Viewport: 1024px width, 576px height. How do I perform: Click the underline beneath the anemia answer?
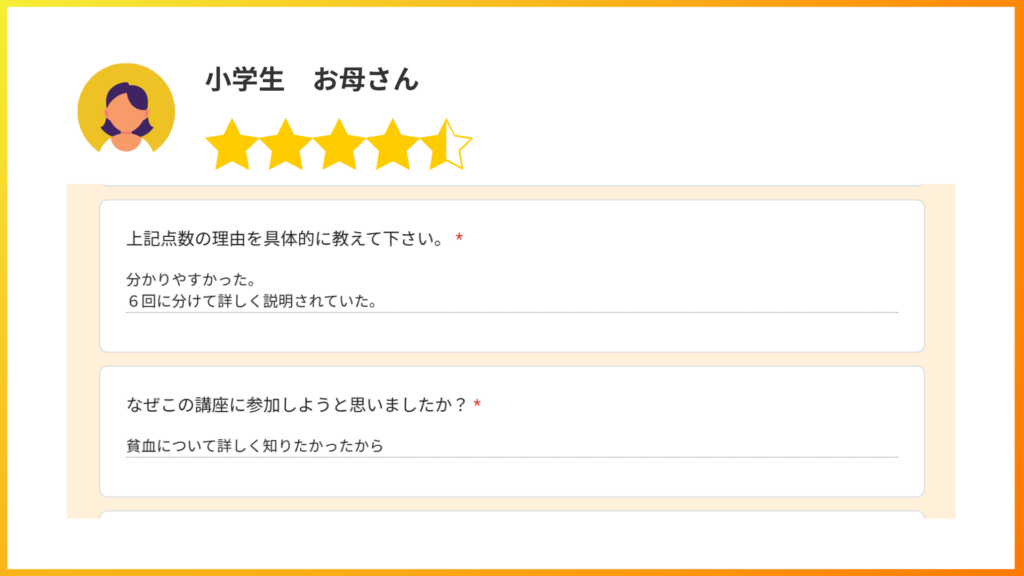[512, 457]
